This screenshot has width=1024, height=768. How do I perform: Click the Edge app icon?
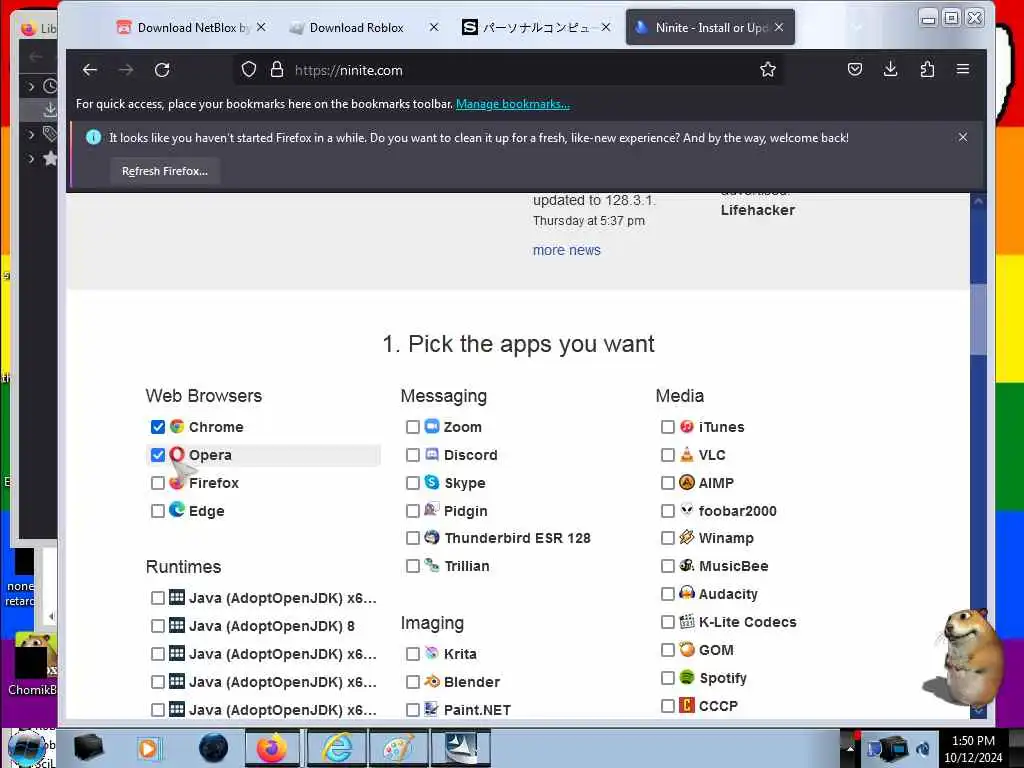(x=177, y=509)
